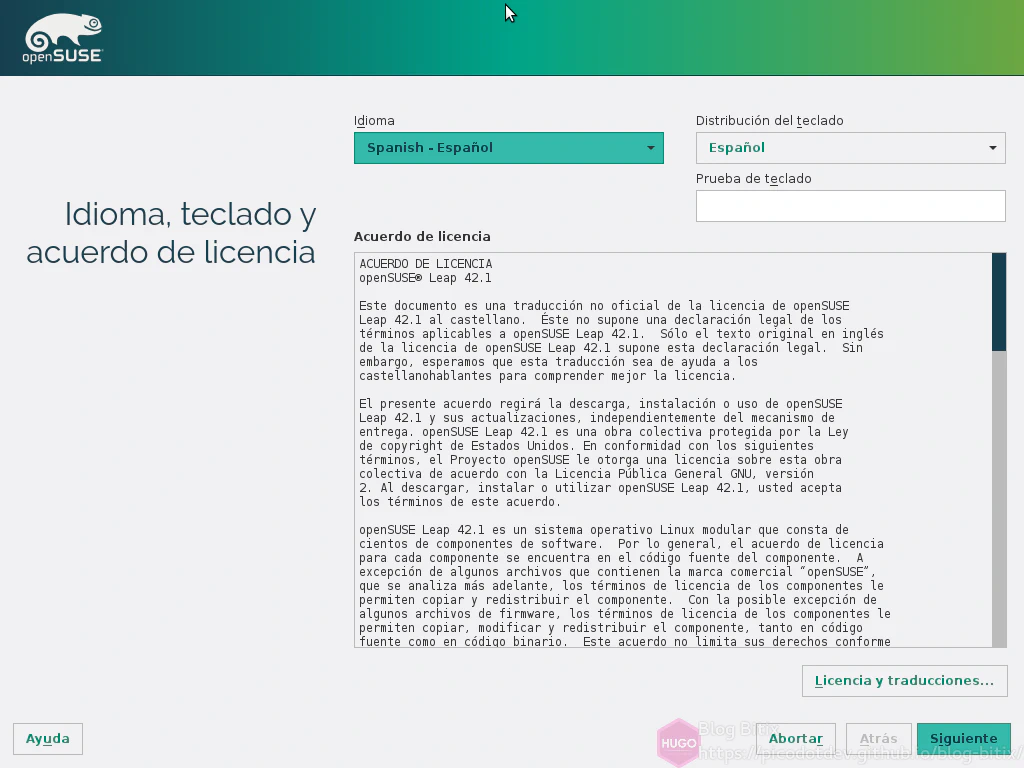Click the Prueba de teclado label
The height and width of the screenshot is (768, 1024).
(753, 179)
